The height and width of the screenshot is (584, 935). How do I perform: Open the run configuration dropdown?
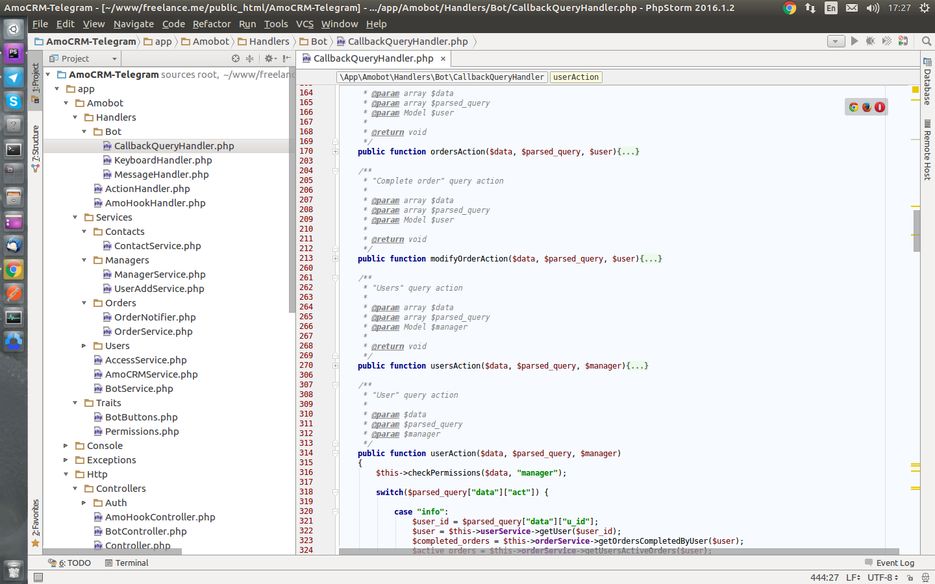point(835,41)
